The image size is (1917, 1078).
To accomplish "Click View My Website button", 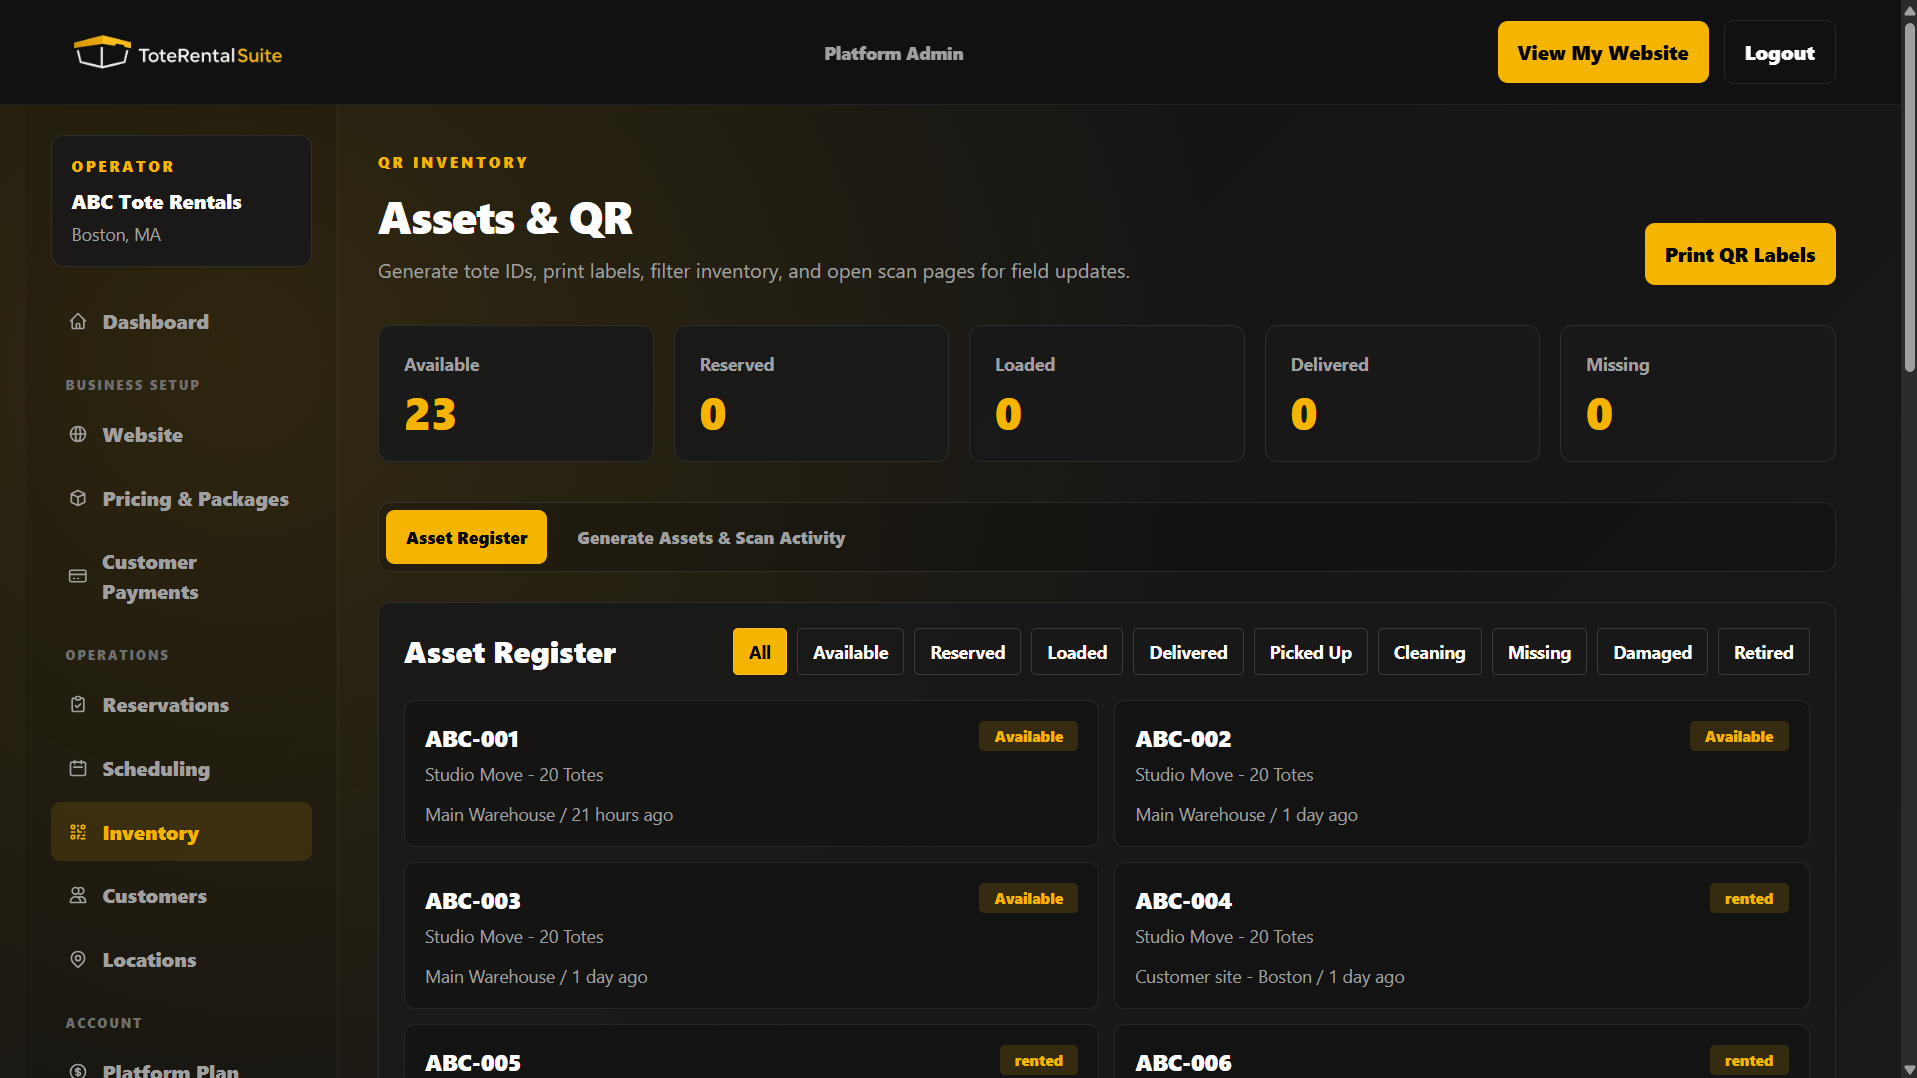I will [1602, 52].
